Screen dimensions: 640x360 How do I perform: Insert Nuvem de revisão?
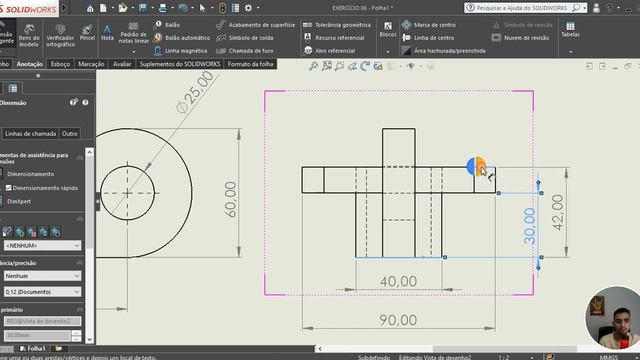pyautogui.click(x=520, y=38)
